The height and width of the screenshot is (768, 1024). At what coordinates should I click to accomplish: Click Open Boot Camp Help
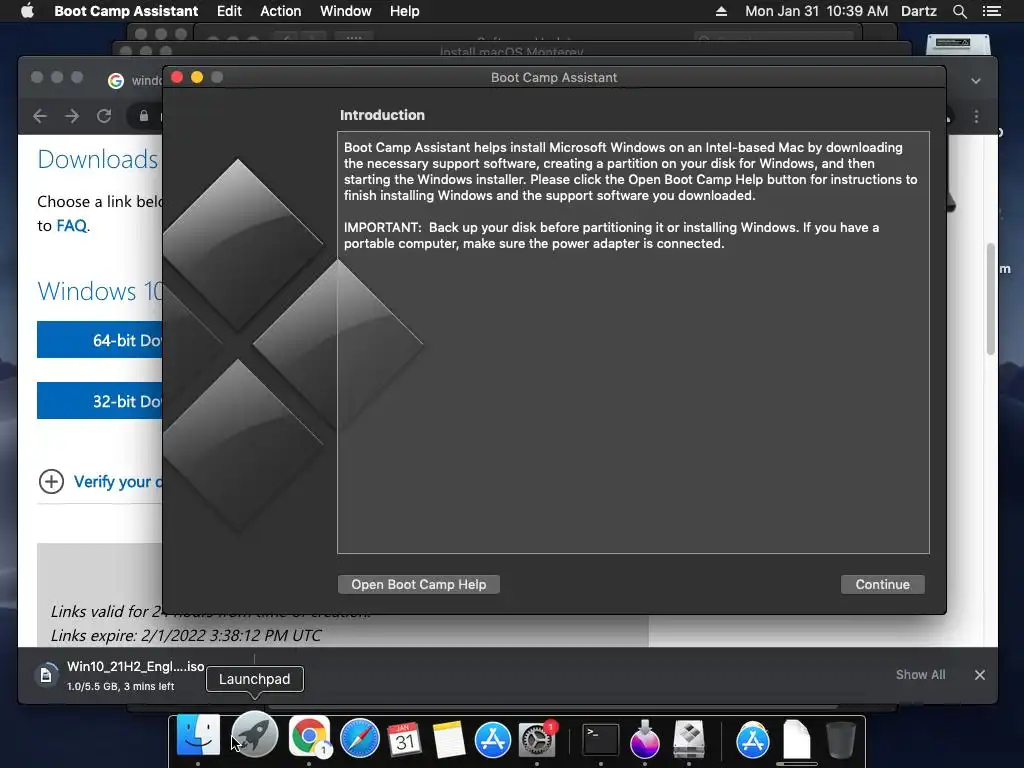[x=419, y=584]
